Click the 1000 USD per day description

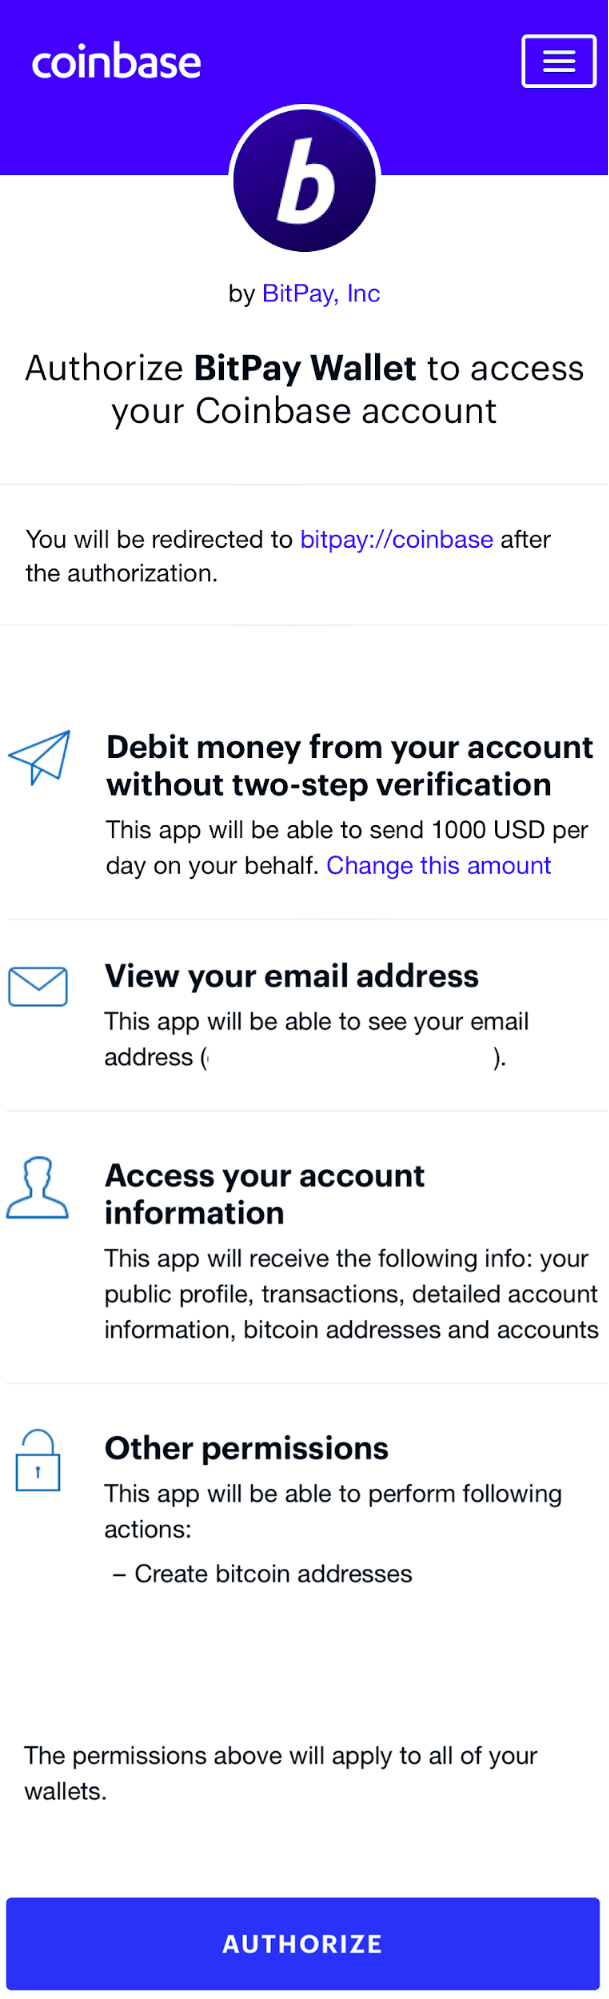pyautogui.click(x=347, y=847)
